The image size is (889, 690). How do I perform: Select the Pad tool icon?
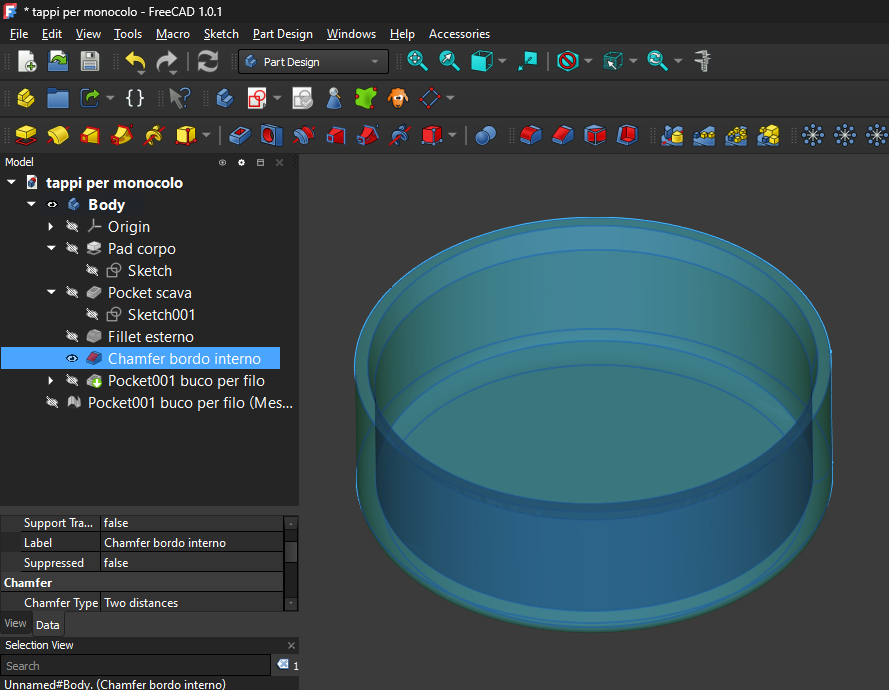tap(26, 135)
